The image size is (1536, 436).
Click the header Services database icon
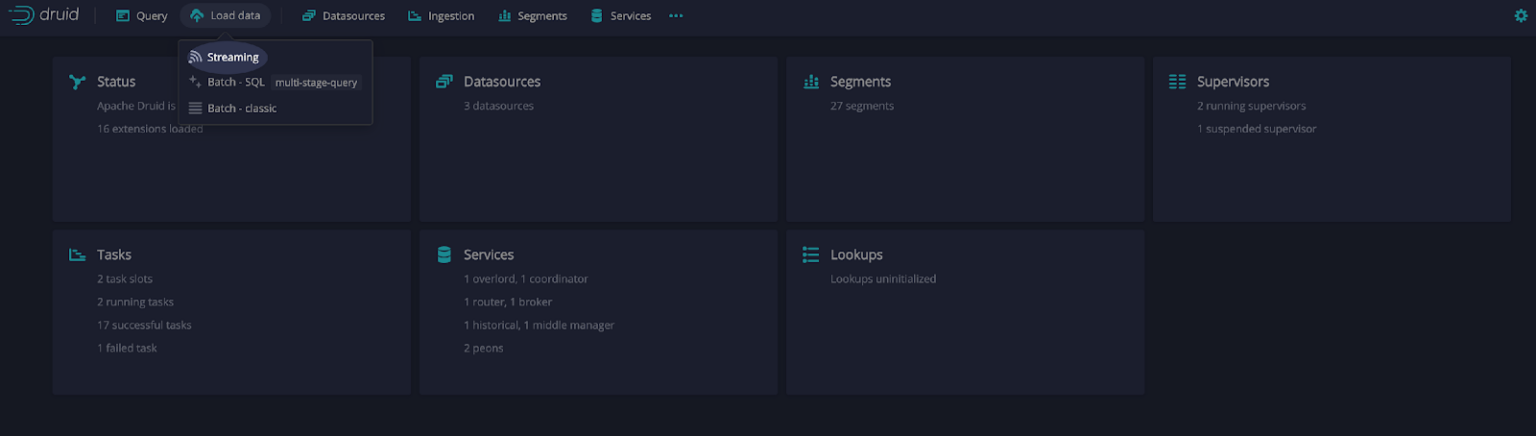597,16
